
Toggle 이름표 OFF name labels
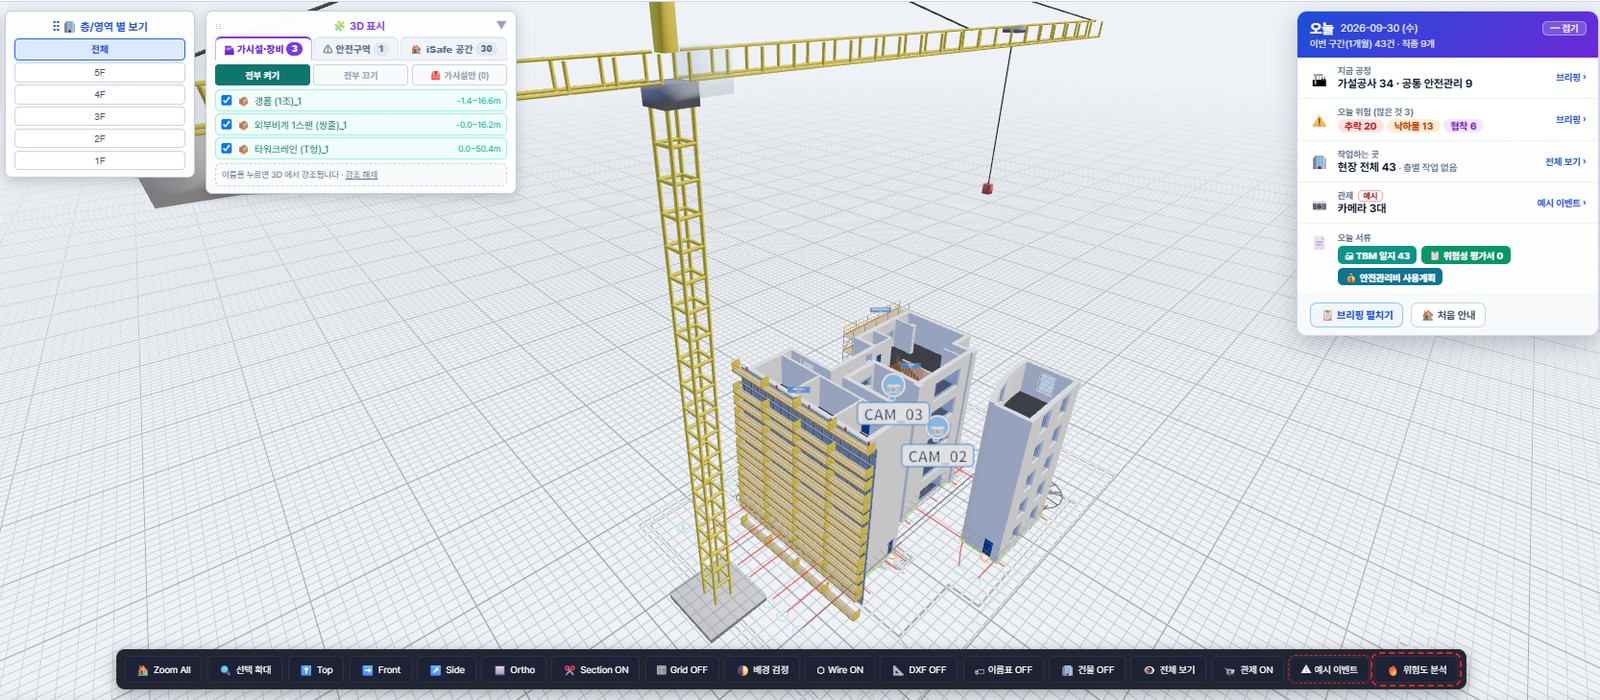[1003, 670]
